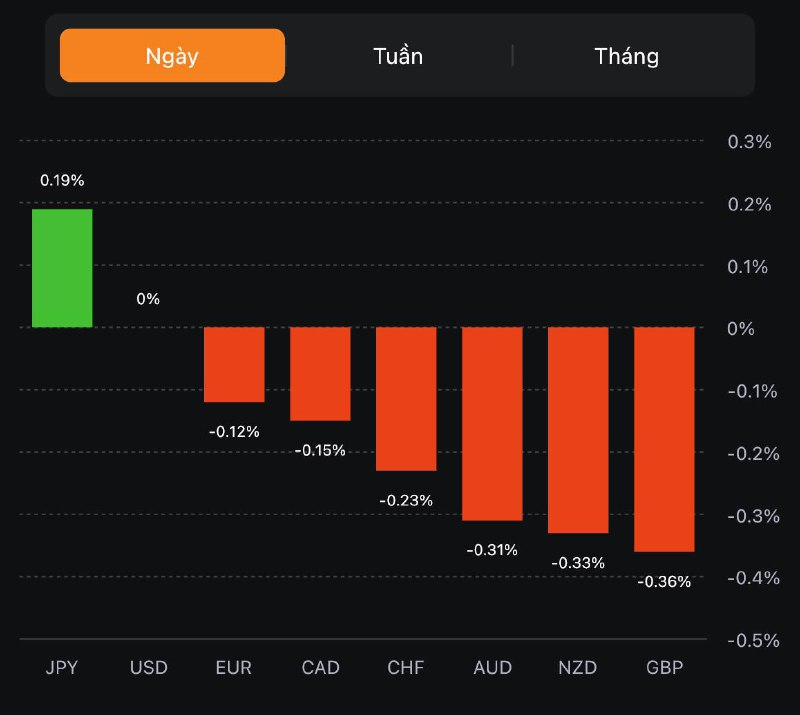Tap the red GBP bar
800x715 pixels.
tap(664, 439)
